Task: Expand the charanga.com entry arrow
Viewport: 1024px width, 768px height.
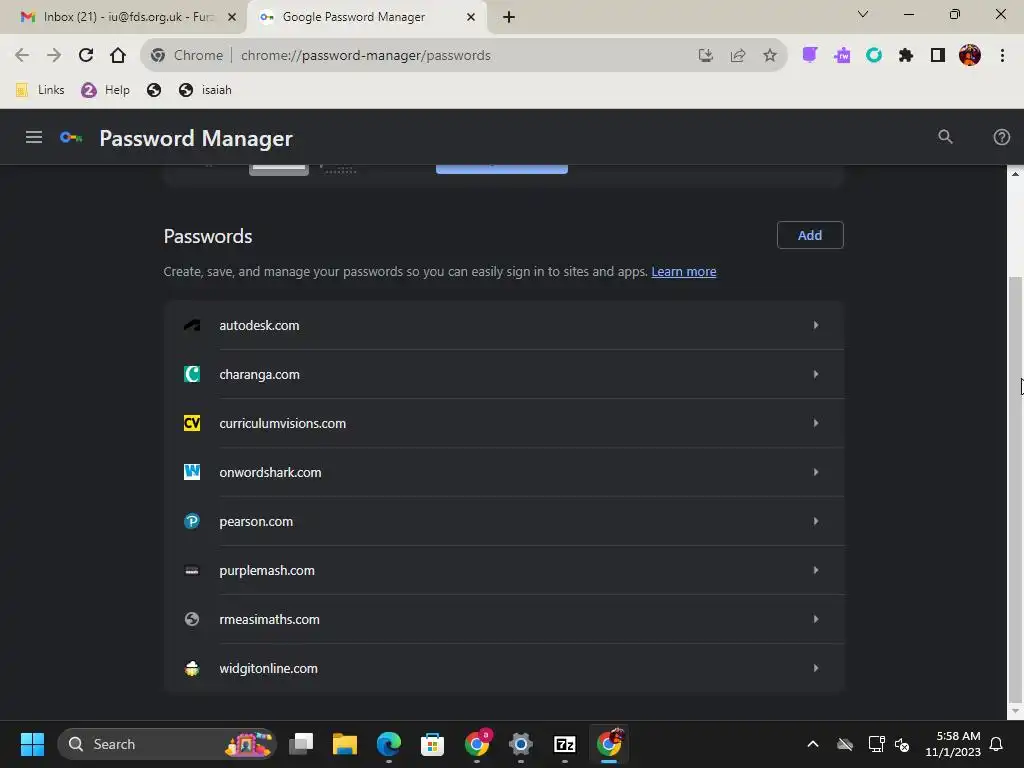Action: pos(816,374)
